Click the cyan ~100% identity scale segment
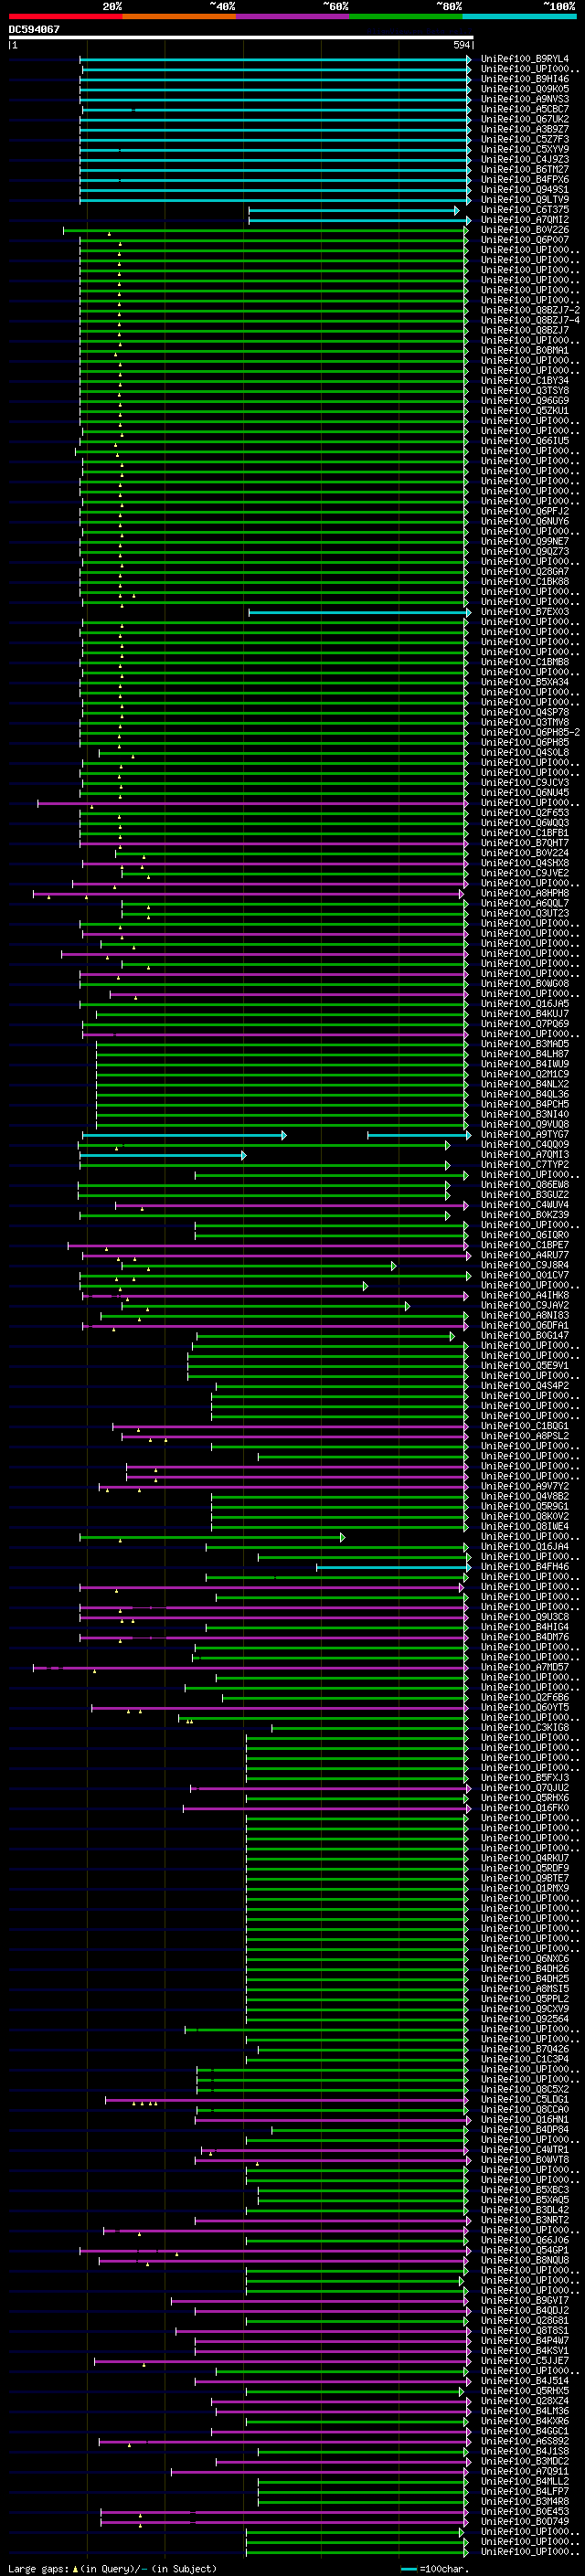Image resolution: width=585 pixels, height=2576 pixels. point(519,16)
